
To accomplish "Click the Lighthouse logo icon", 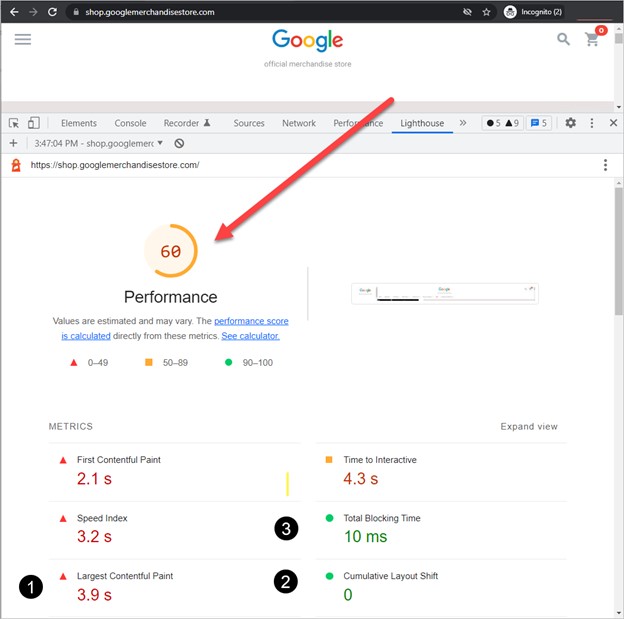I will [16, 165].
